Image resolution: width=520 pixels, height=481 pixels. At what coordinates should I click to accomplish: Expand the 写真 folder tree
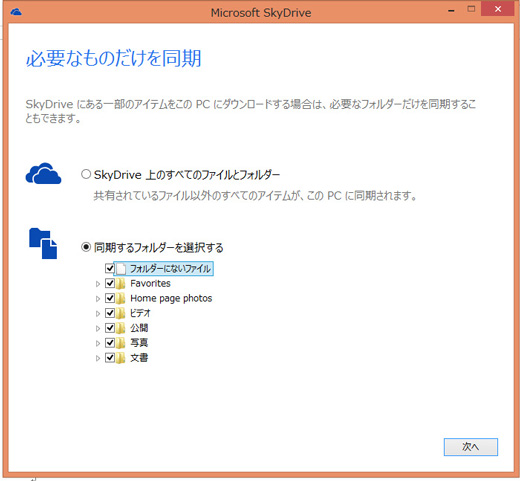98,343
